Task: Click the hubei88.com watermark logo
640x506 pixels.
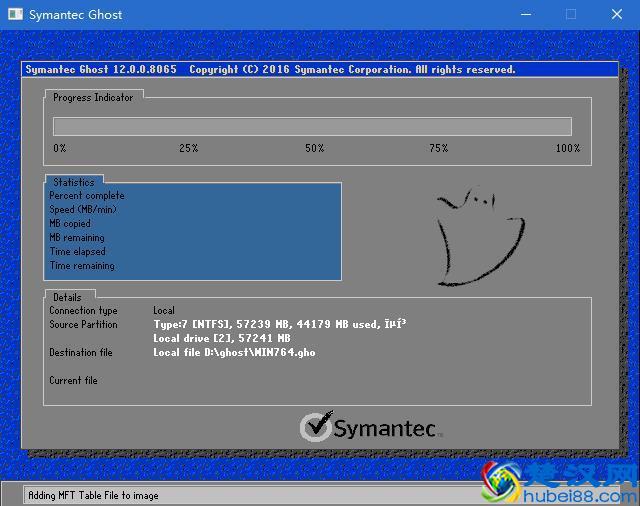Action: click(x=558, y=482)
